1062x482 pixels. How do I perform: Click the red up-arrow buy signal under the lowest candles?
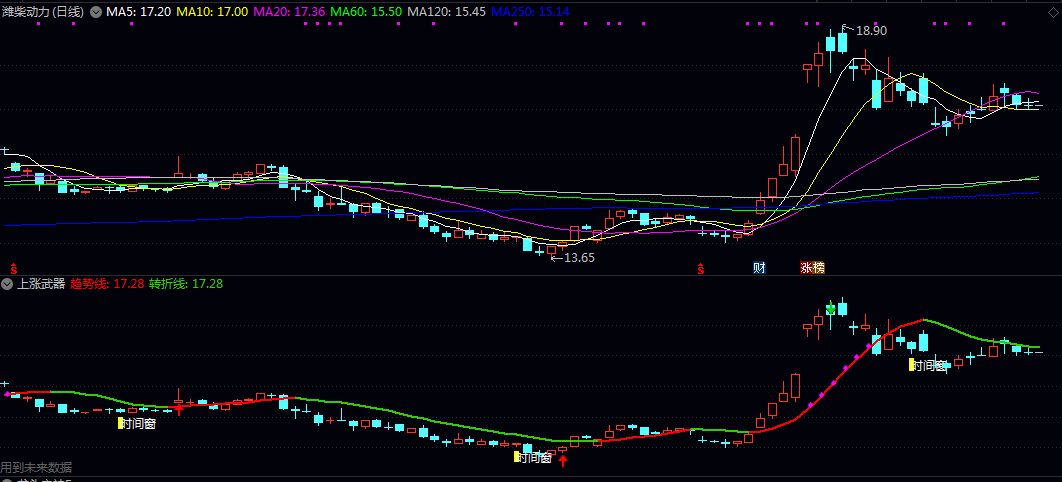(563, 461)
